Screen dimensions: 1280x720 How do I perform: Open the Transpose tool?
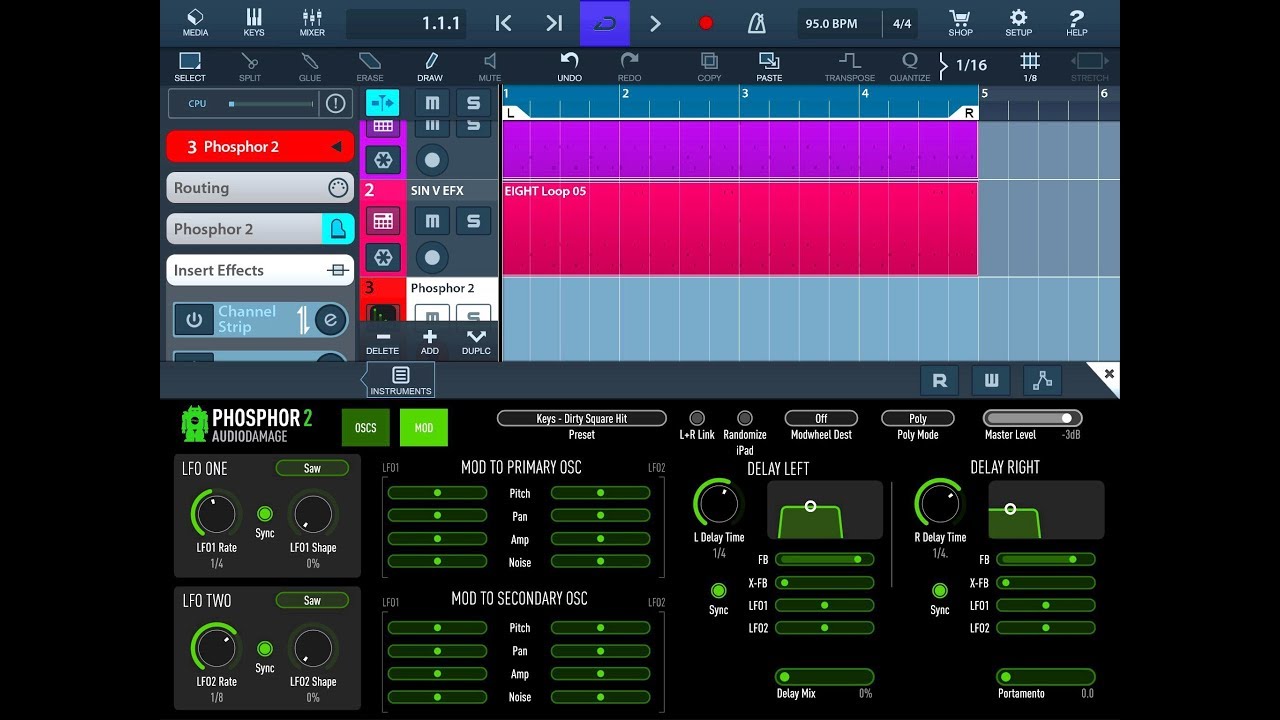849,67
